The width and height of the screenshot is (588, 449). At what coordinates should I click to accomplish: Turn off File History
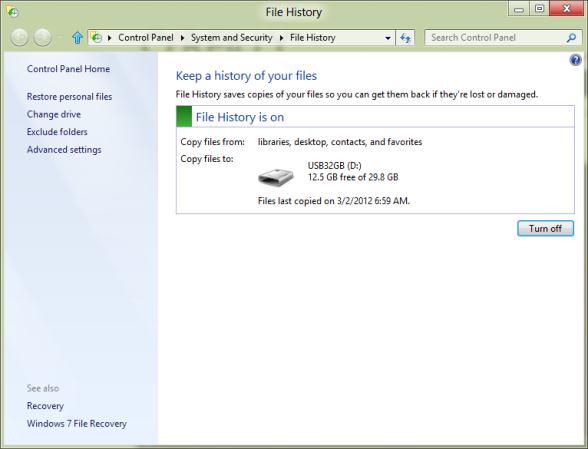[x=545, y=228]
